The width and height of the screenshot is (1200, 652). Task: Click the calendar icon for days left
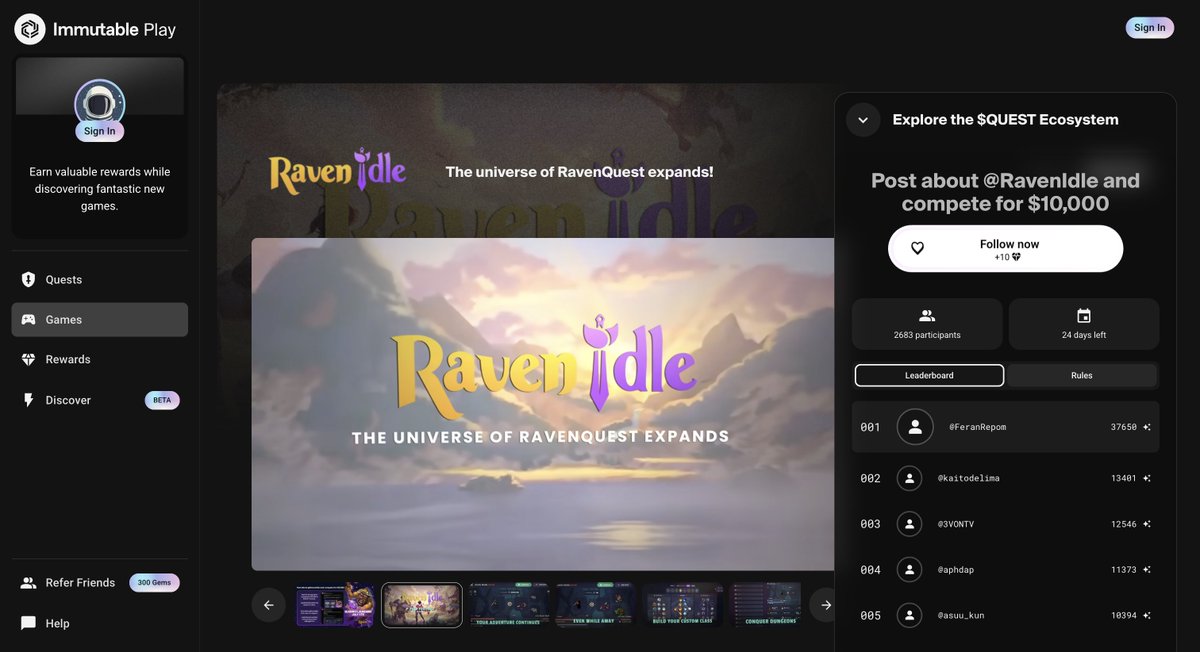pos(1084,316)
